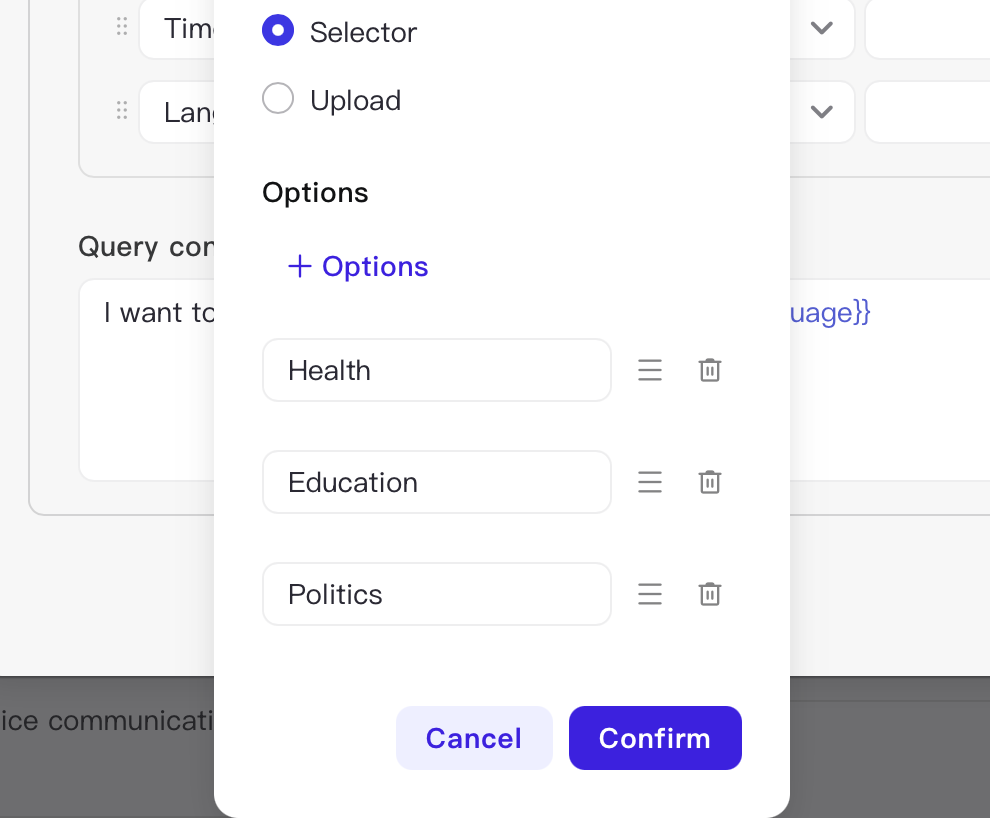
Task: Click the reorder handle for Education
Action: [650, 482]
